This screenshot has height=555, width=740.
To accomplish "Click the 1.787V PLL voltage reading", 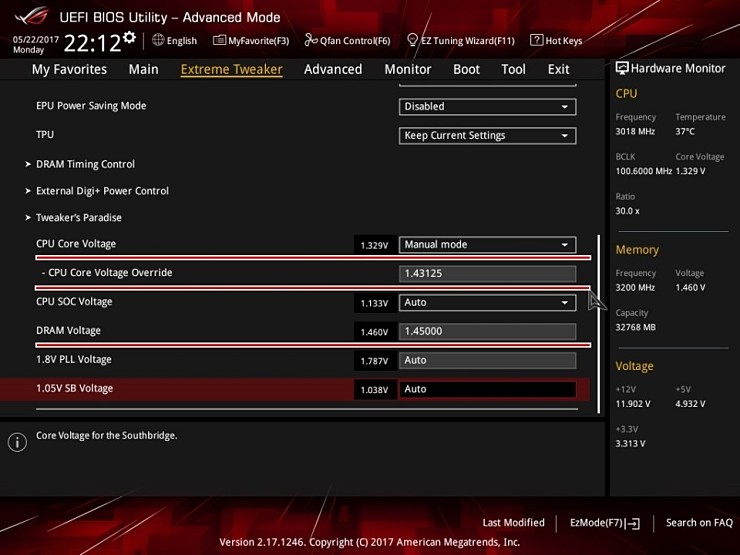I will 374,361.
